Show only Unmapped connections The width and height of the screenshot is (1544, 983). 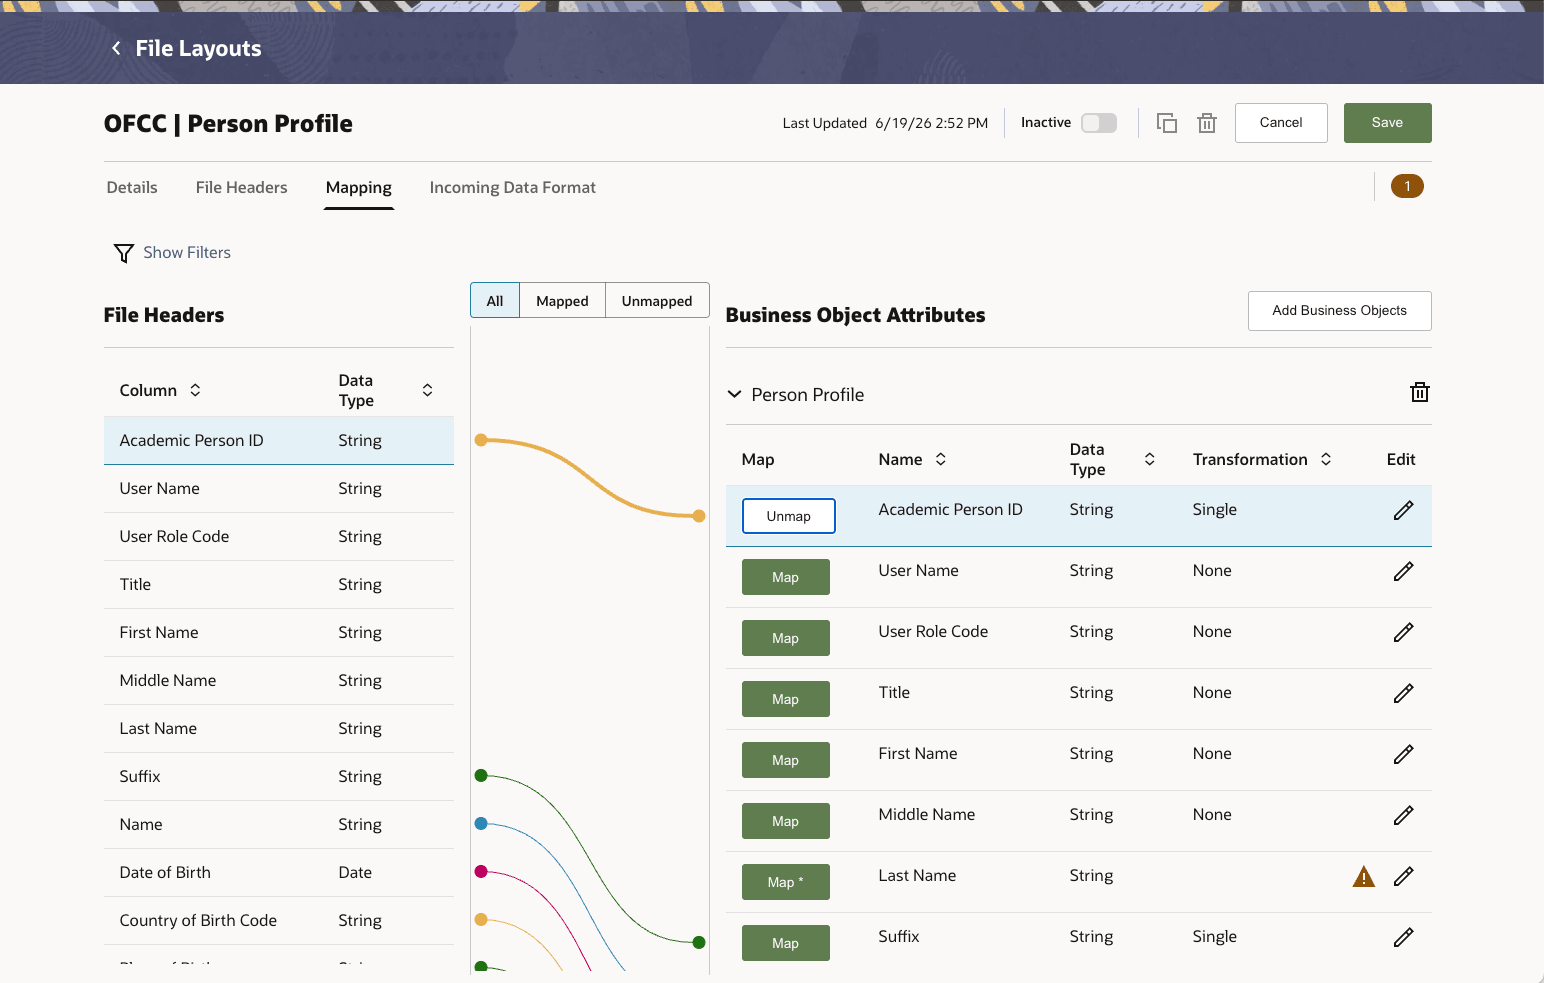pos(657,300)
